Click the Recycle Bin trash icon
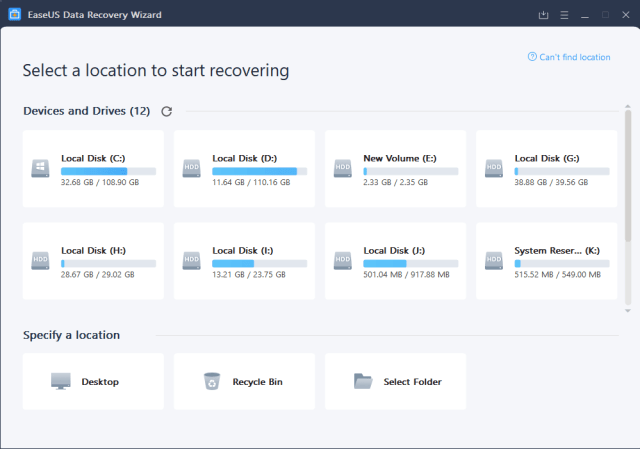Viewport: 640px width, 449px height. tap(212, 381)
